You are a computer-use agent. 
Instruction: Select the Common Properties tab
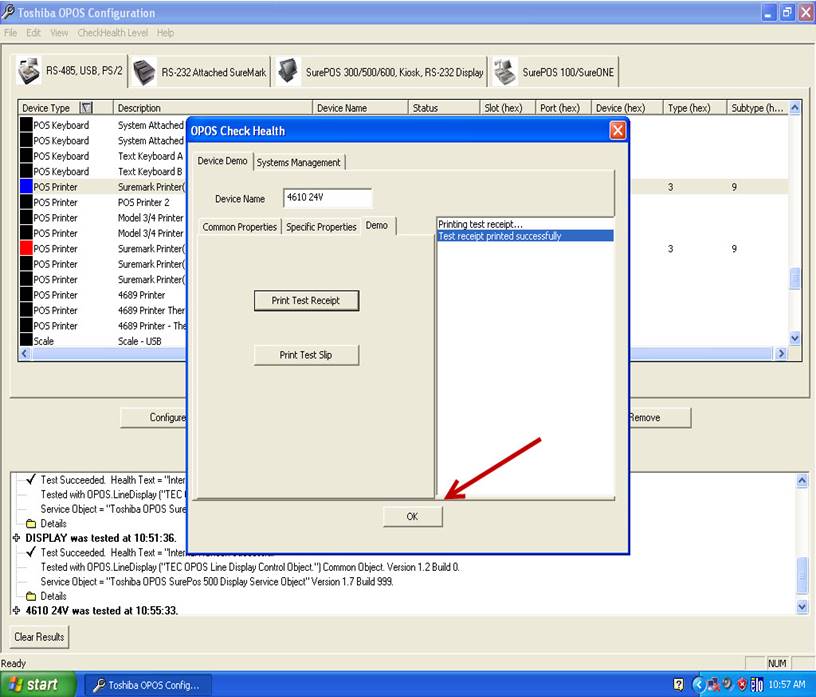pos(239,227)
